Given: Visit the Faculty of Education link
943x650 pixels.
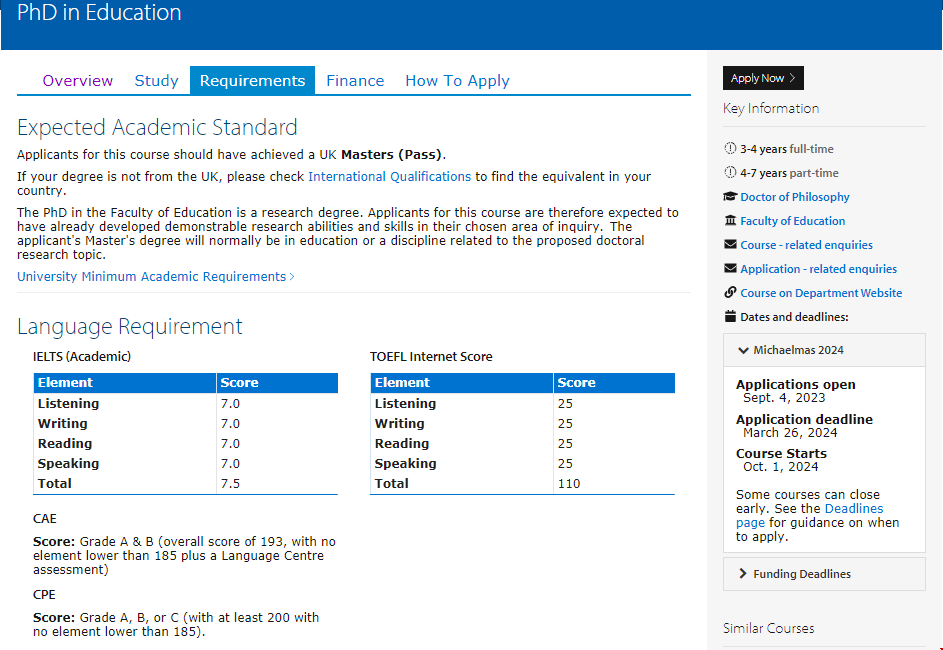Looking at the screenshot, I should (792, 221).
